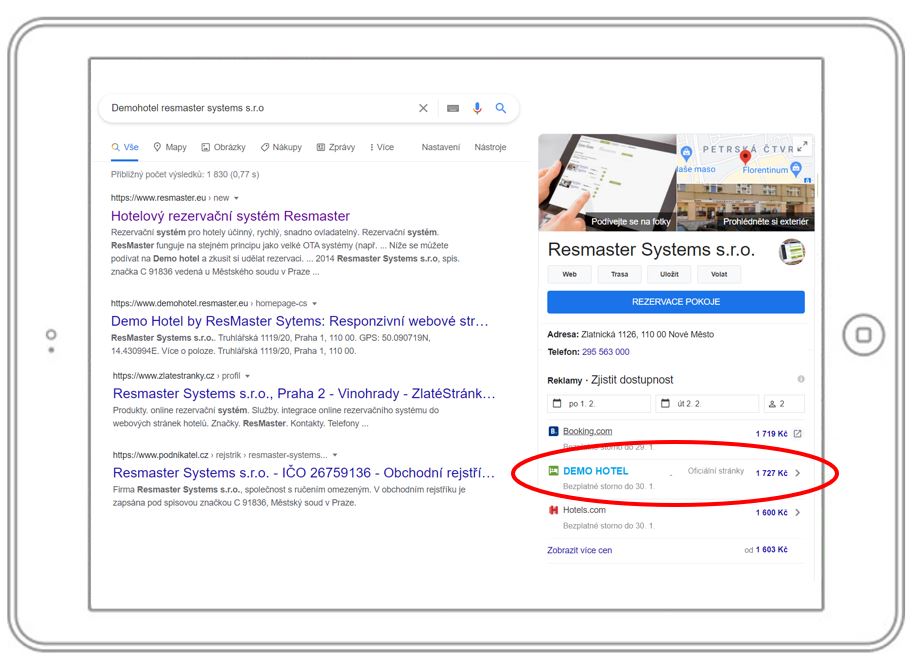
Task: Open the Nastavení search settings
Action: click(441, 147)
